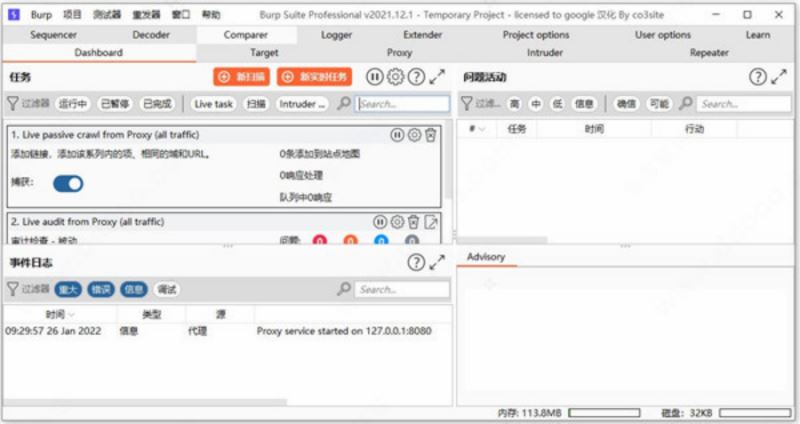
Task: Select the Advisory tab
Action: pos(486,257)
